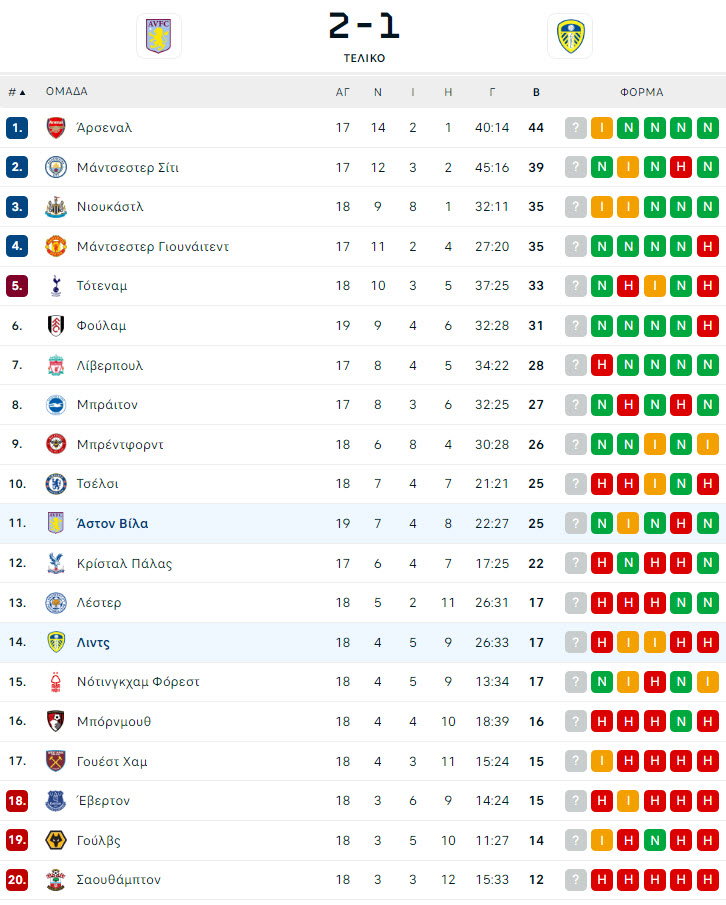Click the Wolves club logo
This screenshot has width=726, height=905.
click(x=56, y=840)
